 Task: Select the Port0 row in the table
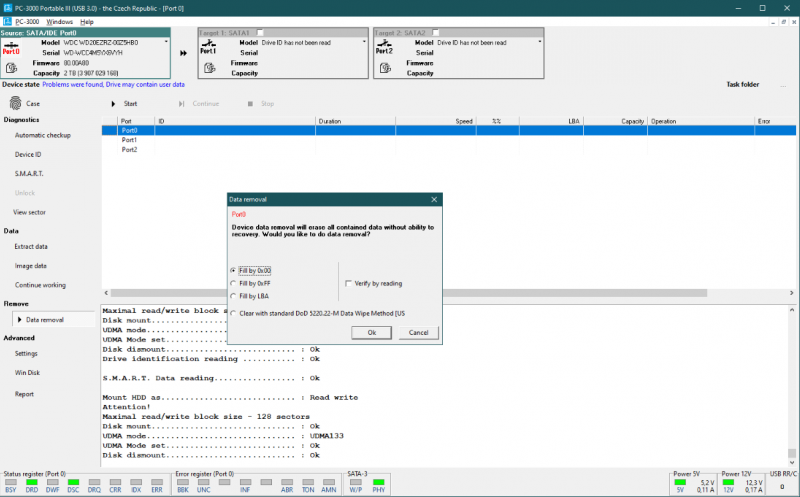point(449,130)
